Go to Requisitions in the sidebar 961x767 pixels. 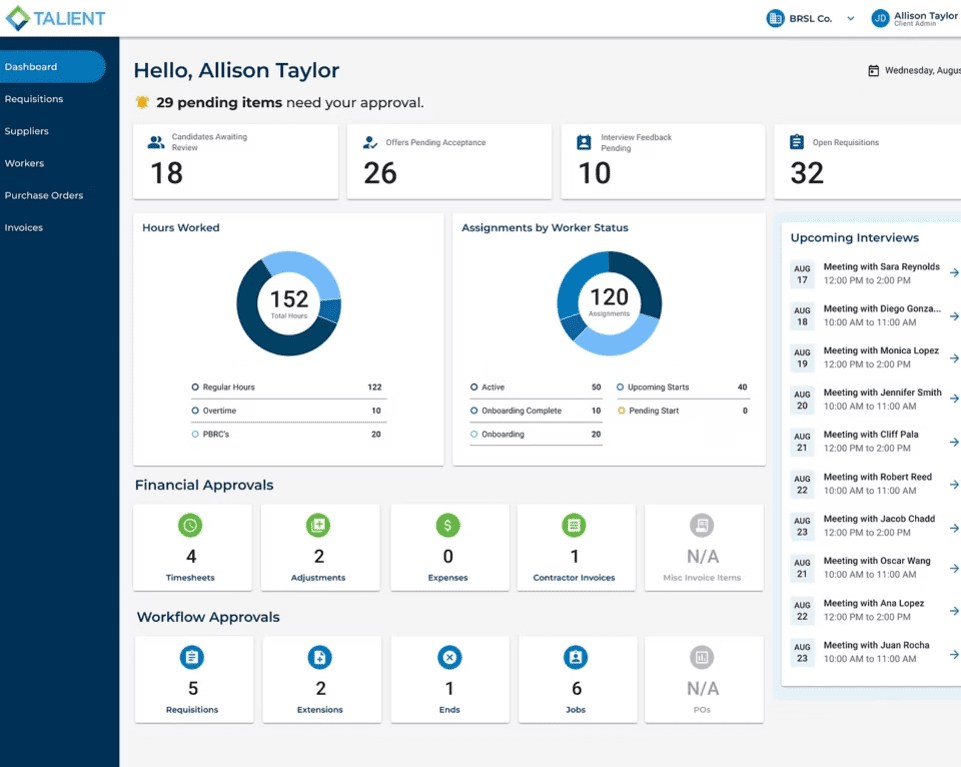(x=34, y=99)
